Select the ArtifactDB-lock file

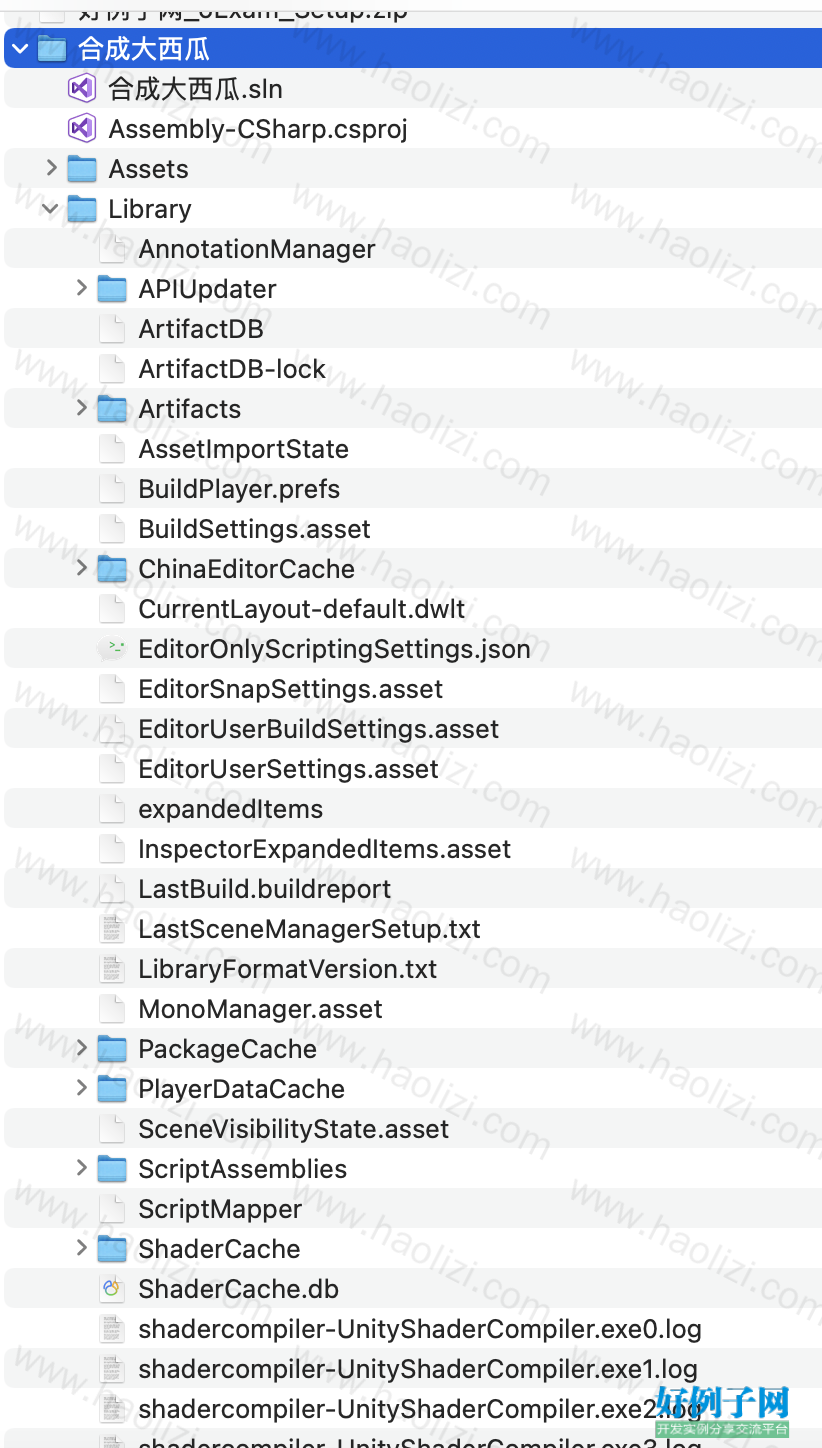232,369
